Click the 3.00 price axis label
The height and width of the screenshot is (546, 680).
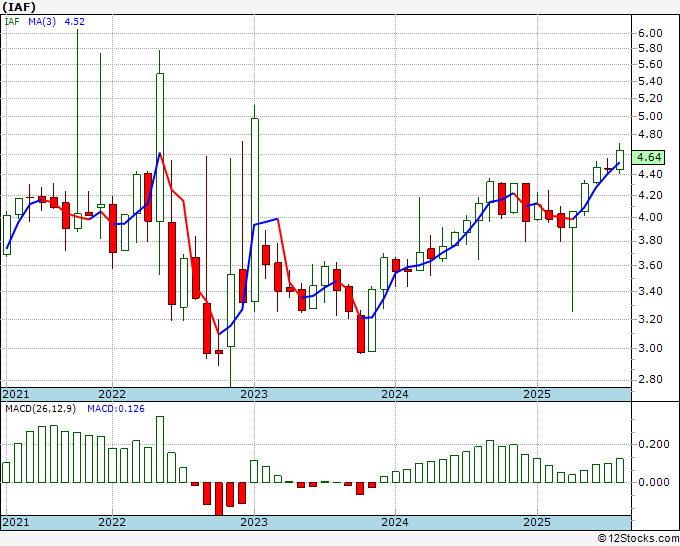point(650,348)
